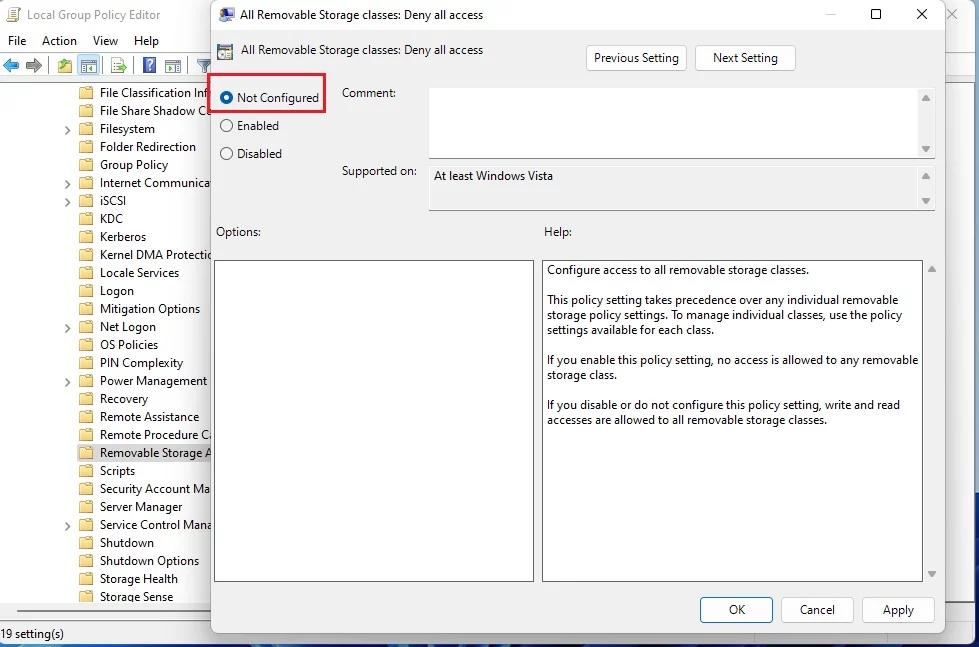Image resolution: width=979 pixels, height=647 pixels.
Task: Toggle the Show/Hide Console Tree toolbar icon
Action: 89,65
